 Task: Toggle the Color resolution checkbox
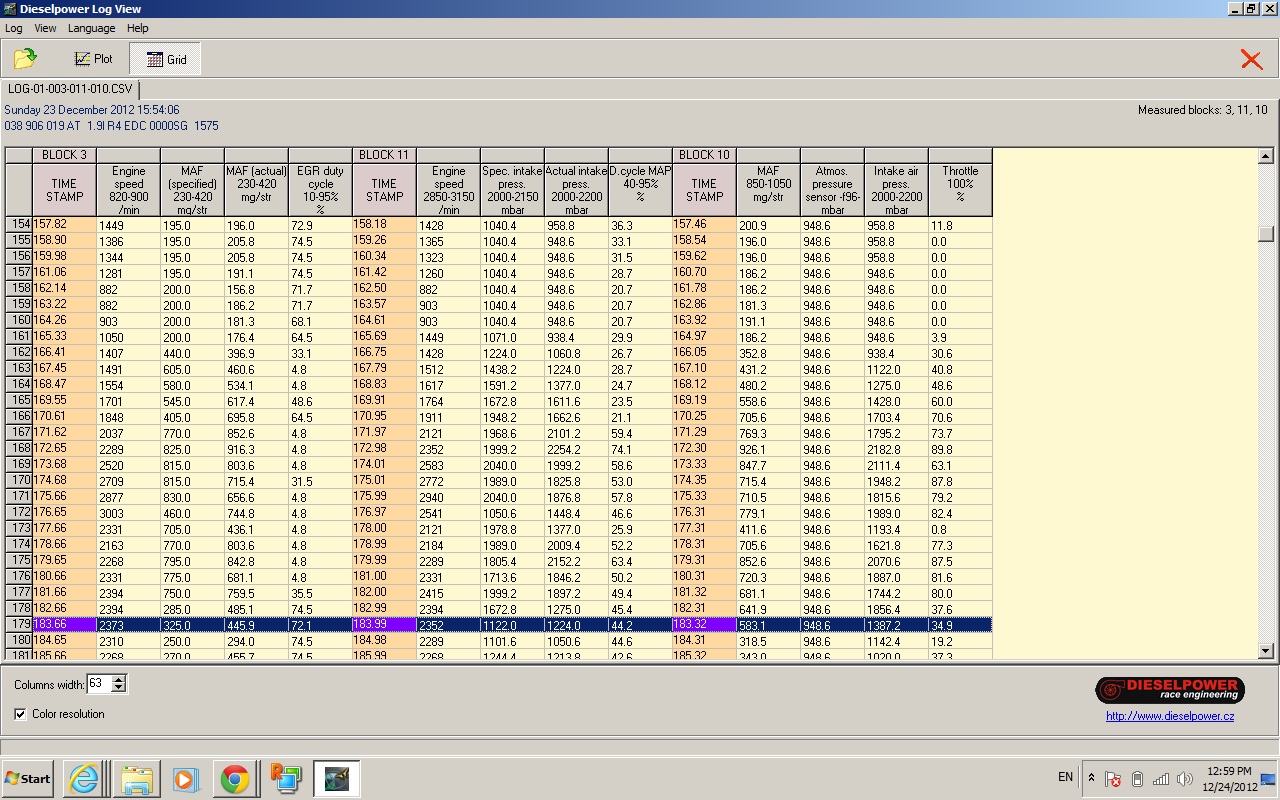coord(21,714)
